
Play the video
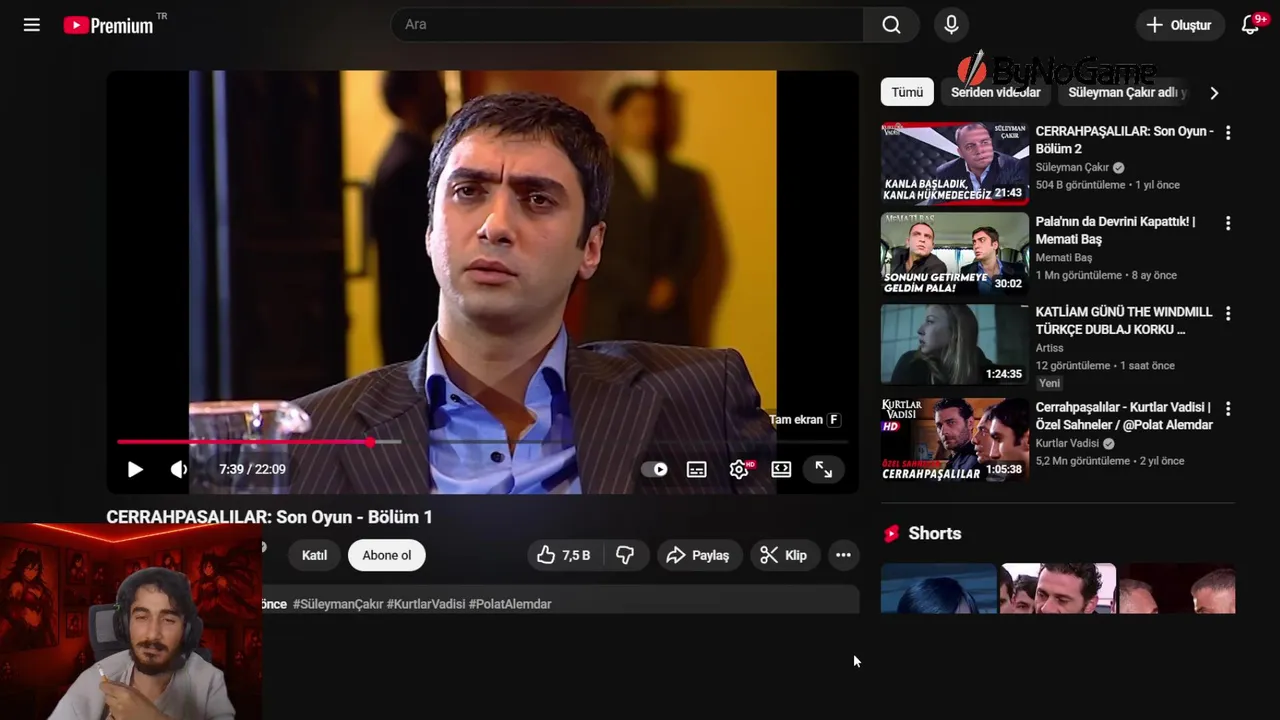[x=135, y=469]
